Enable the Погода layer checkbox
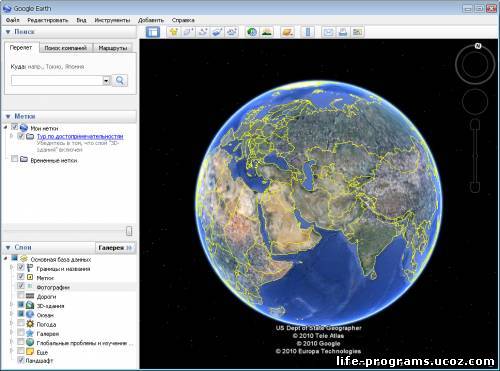The image size is (500, 371). tap(21, 323)
